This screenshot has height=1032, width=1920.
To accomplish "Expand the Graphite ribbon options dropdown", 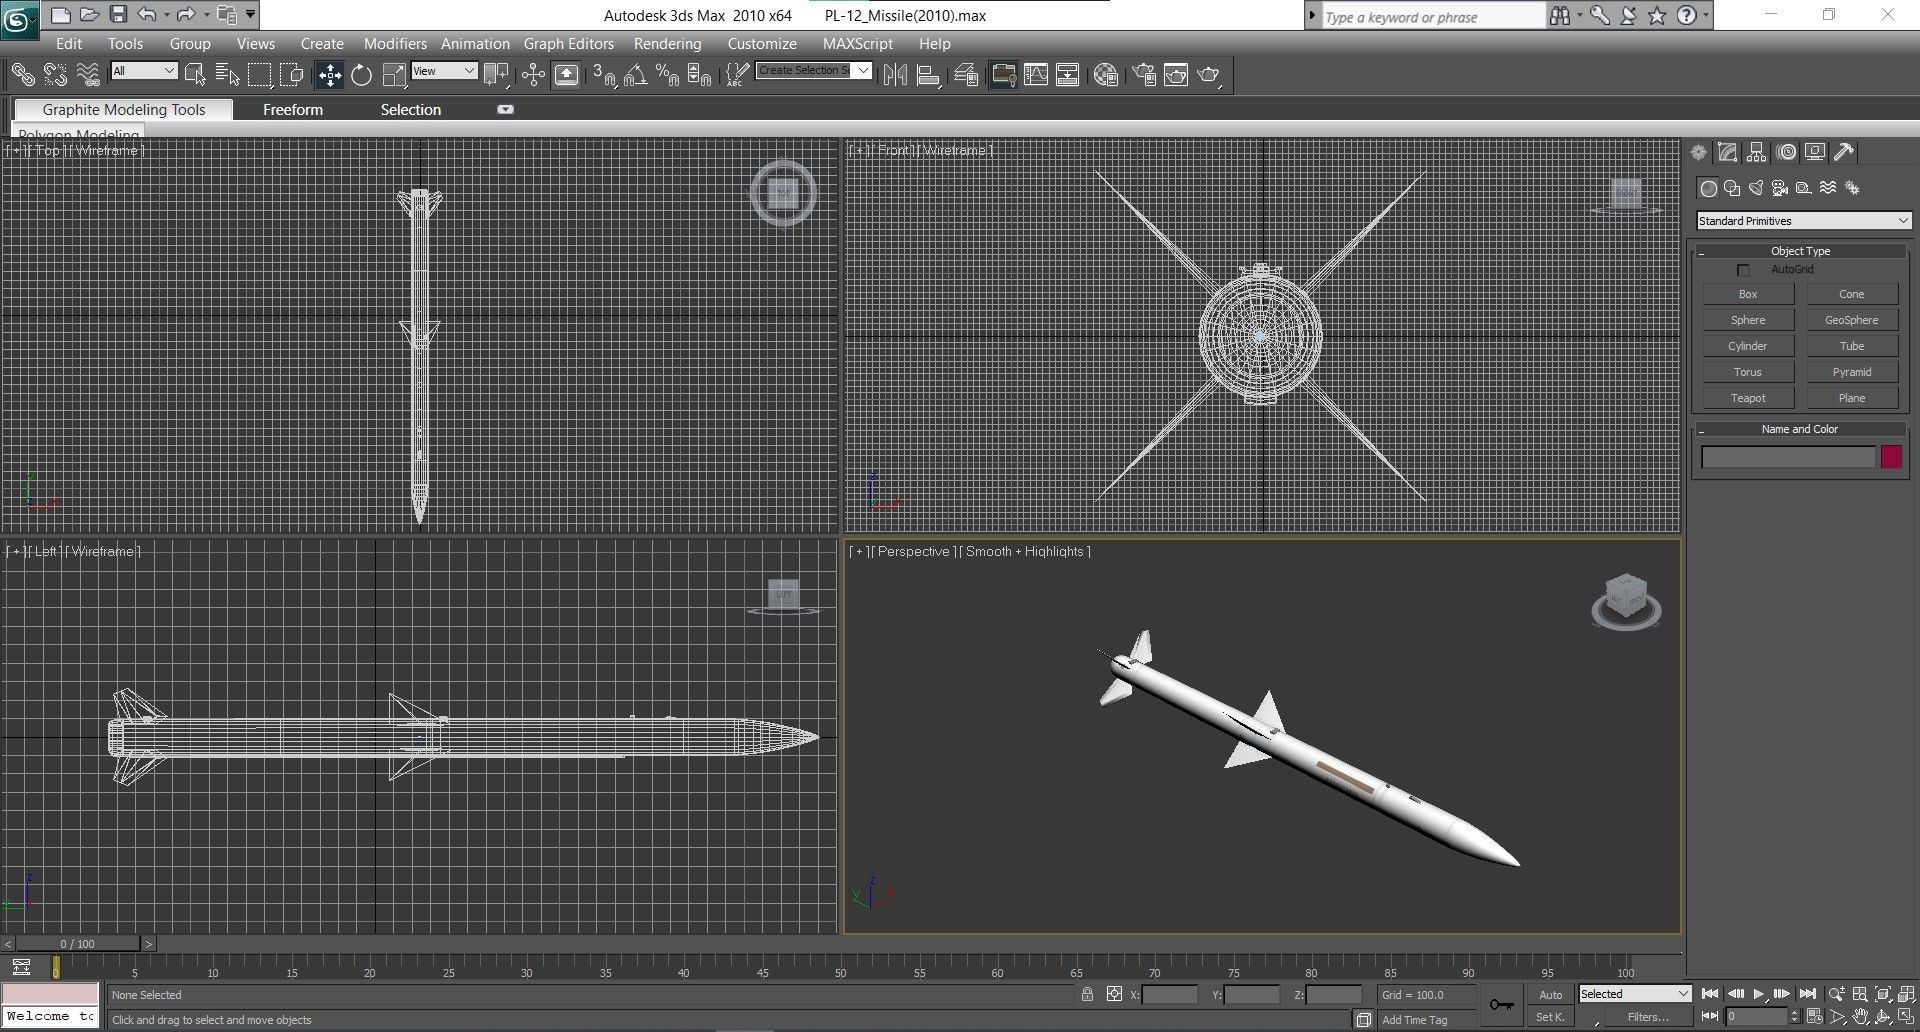I will click(505, 109).
